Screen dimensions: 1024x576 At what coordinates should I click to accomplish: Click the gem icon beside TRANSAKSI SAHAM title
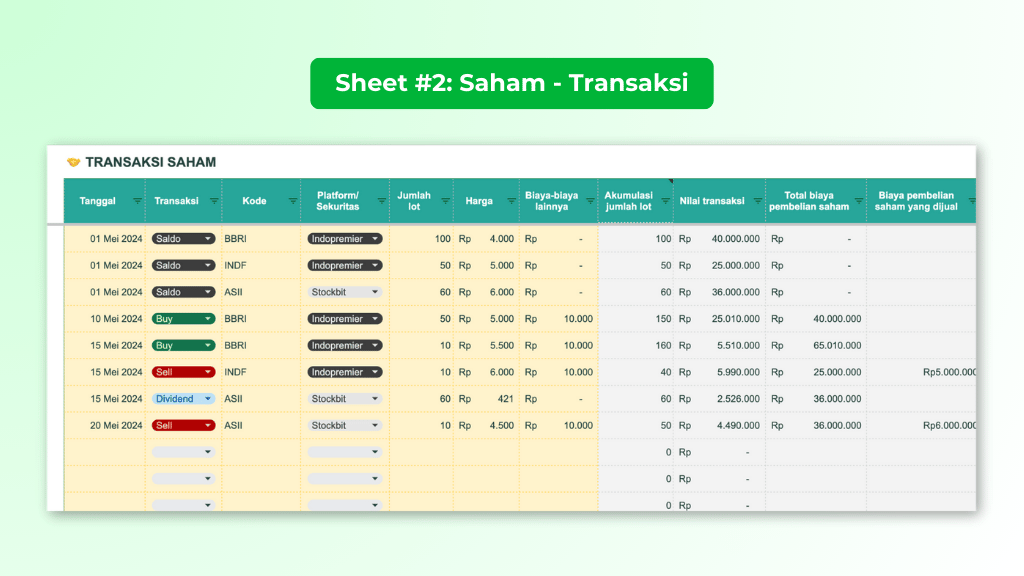[x=72, y=162]
